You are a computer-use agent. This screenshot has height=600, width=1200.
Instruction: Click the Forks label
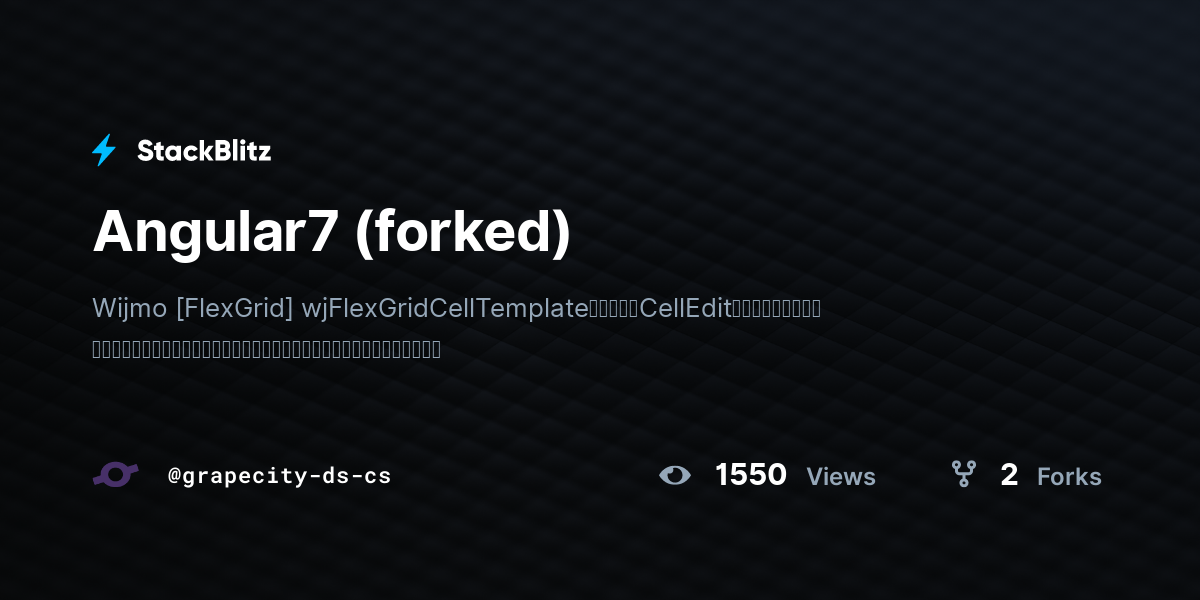pos(1069,477)
